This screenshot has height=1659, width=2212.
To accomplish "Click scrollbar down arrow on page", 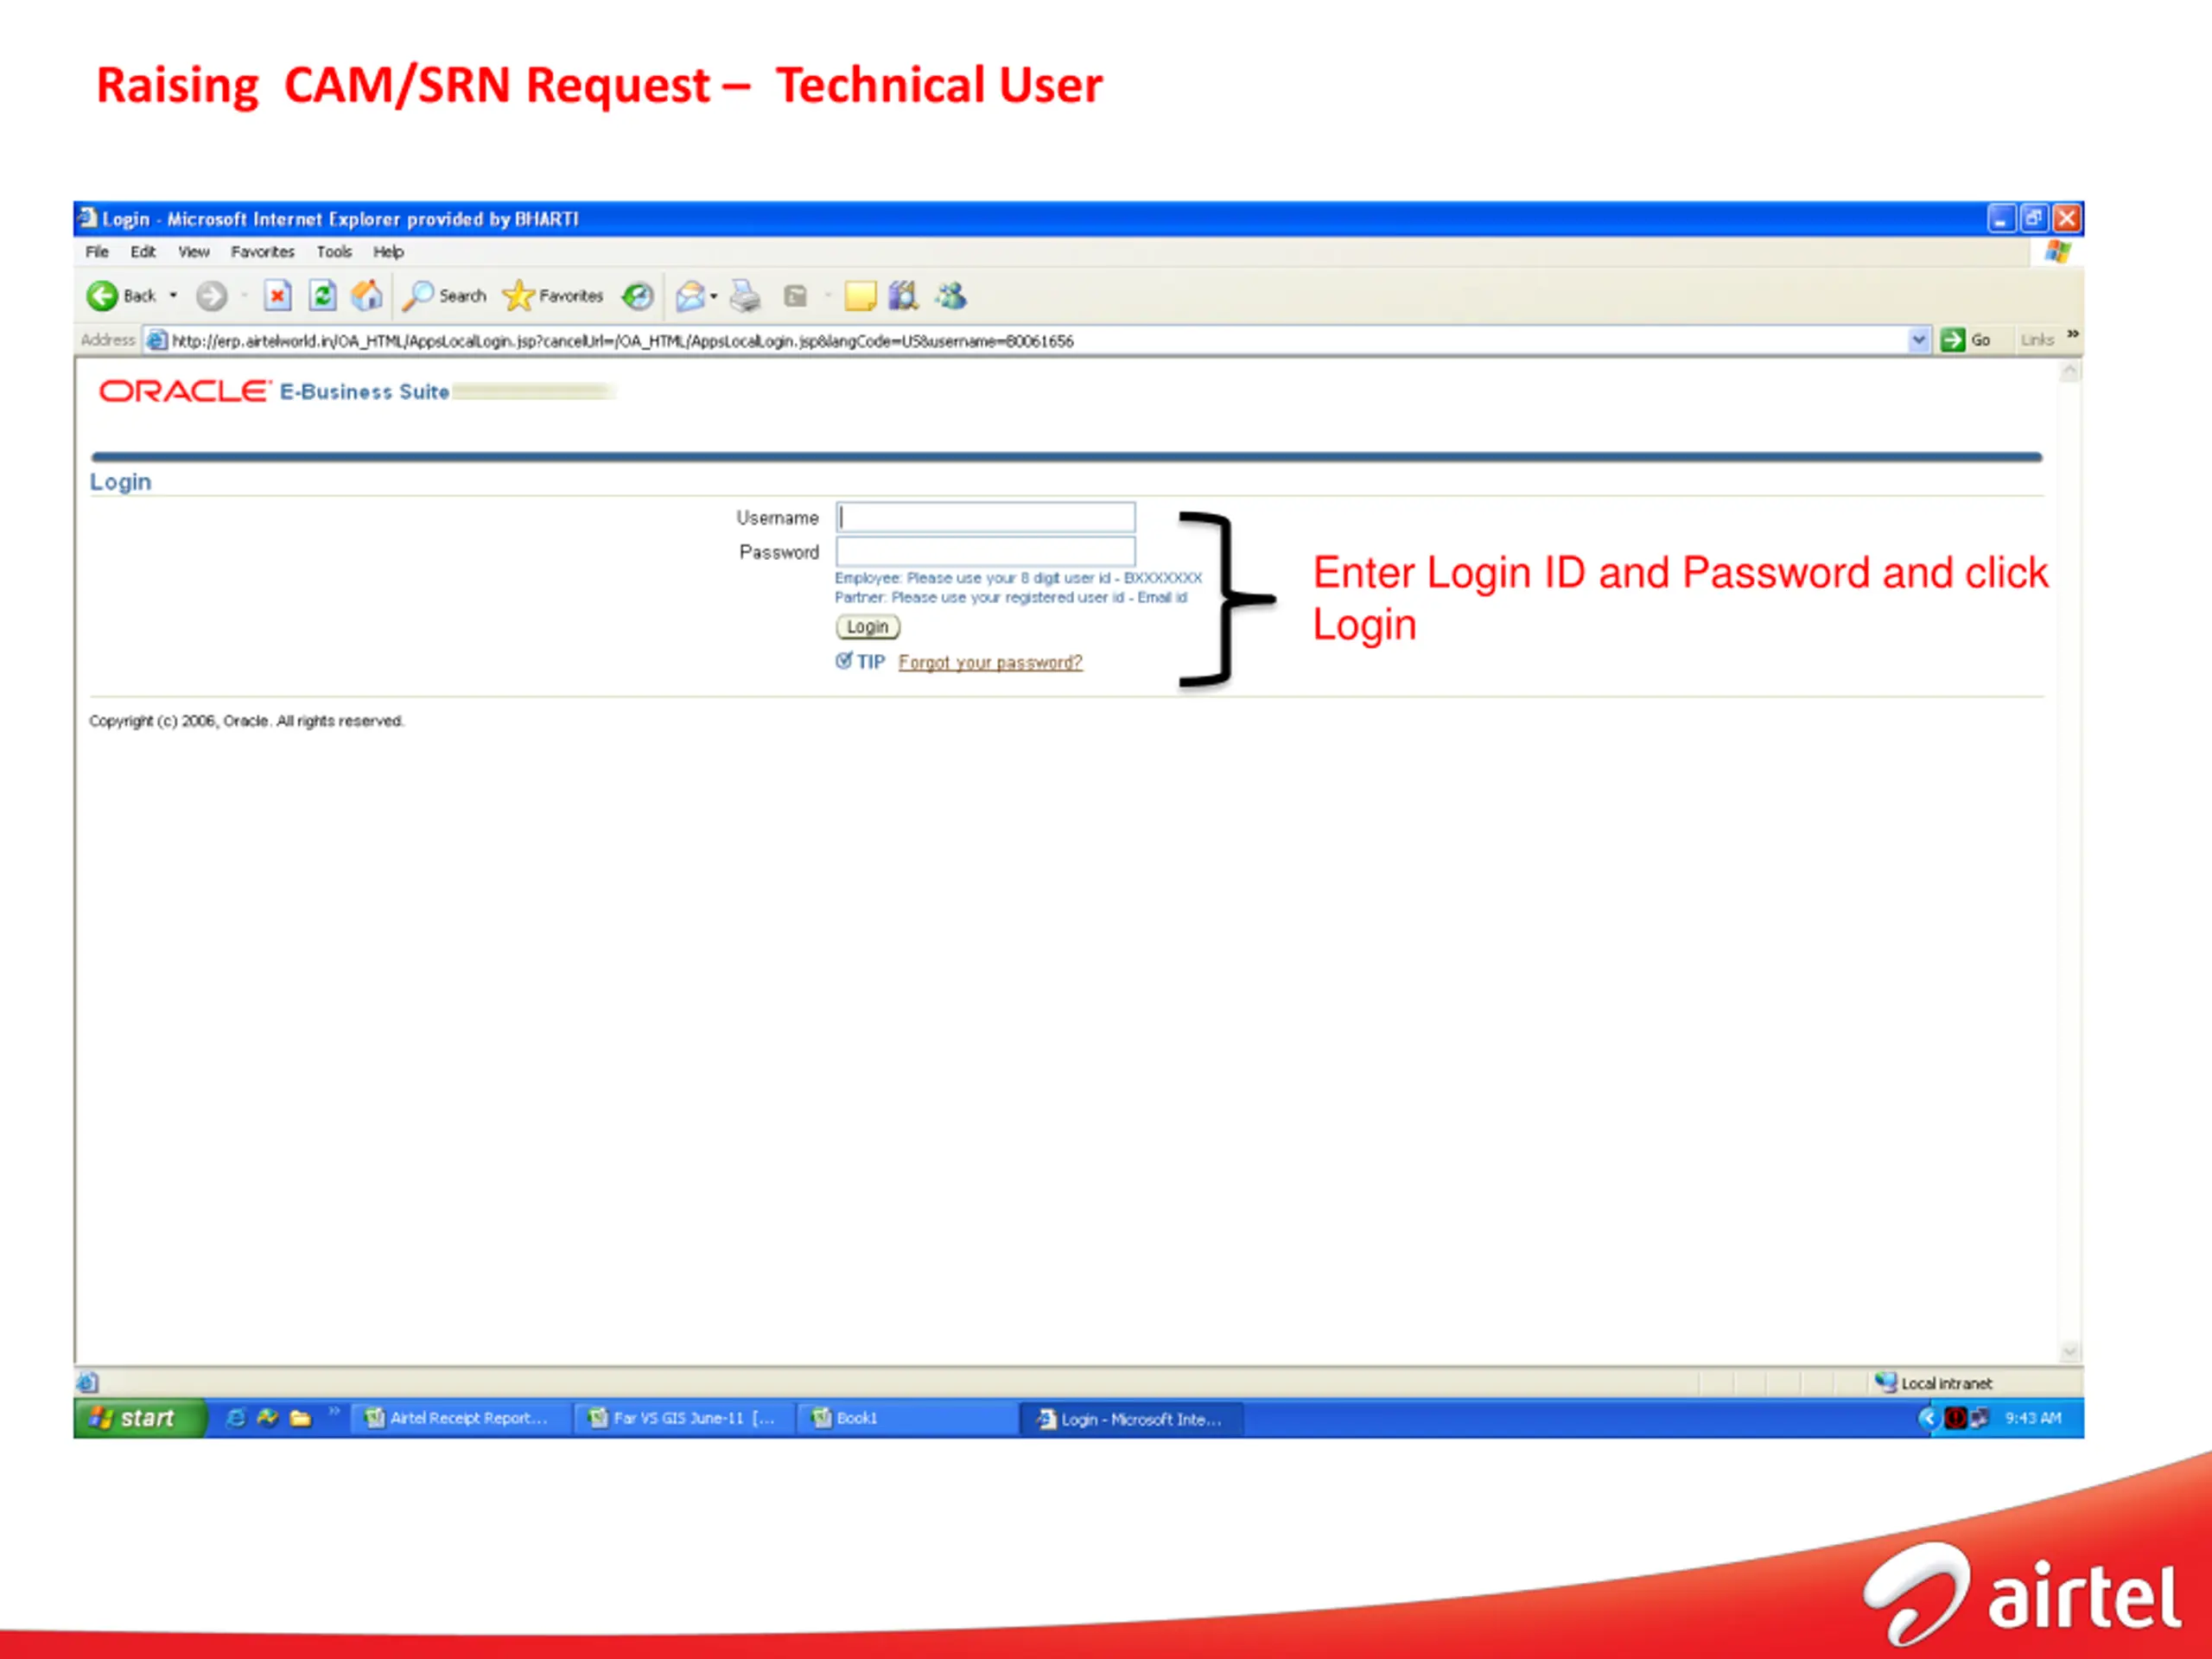I will click(2070, 1352).
